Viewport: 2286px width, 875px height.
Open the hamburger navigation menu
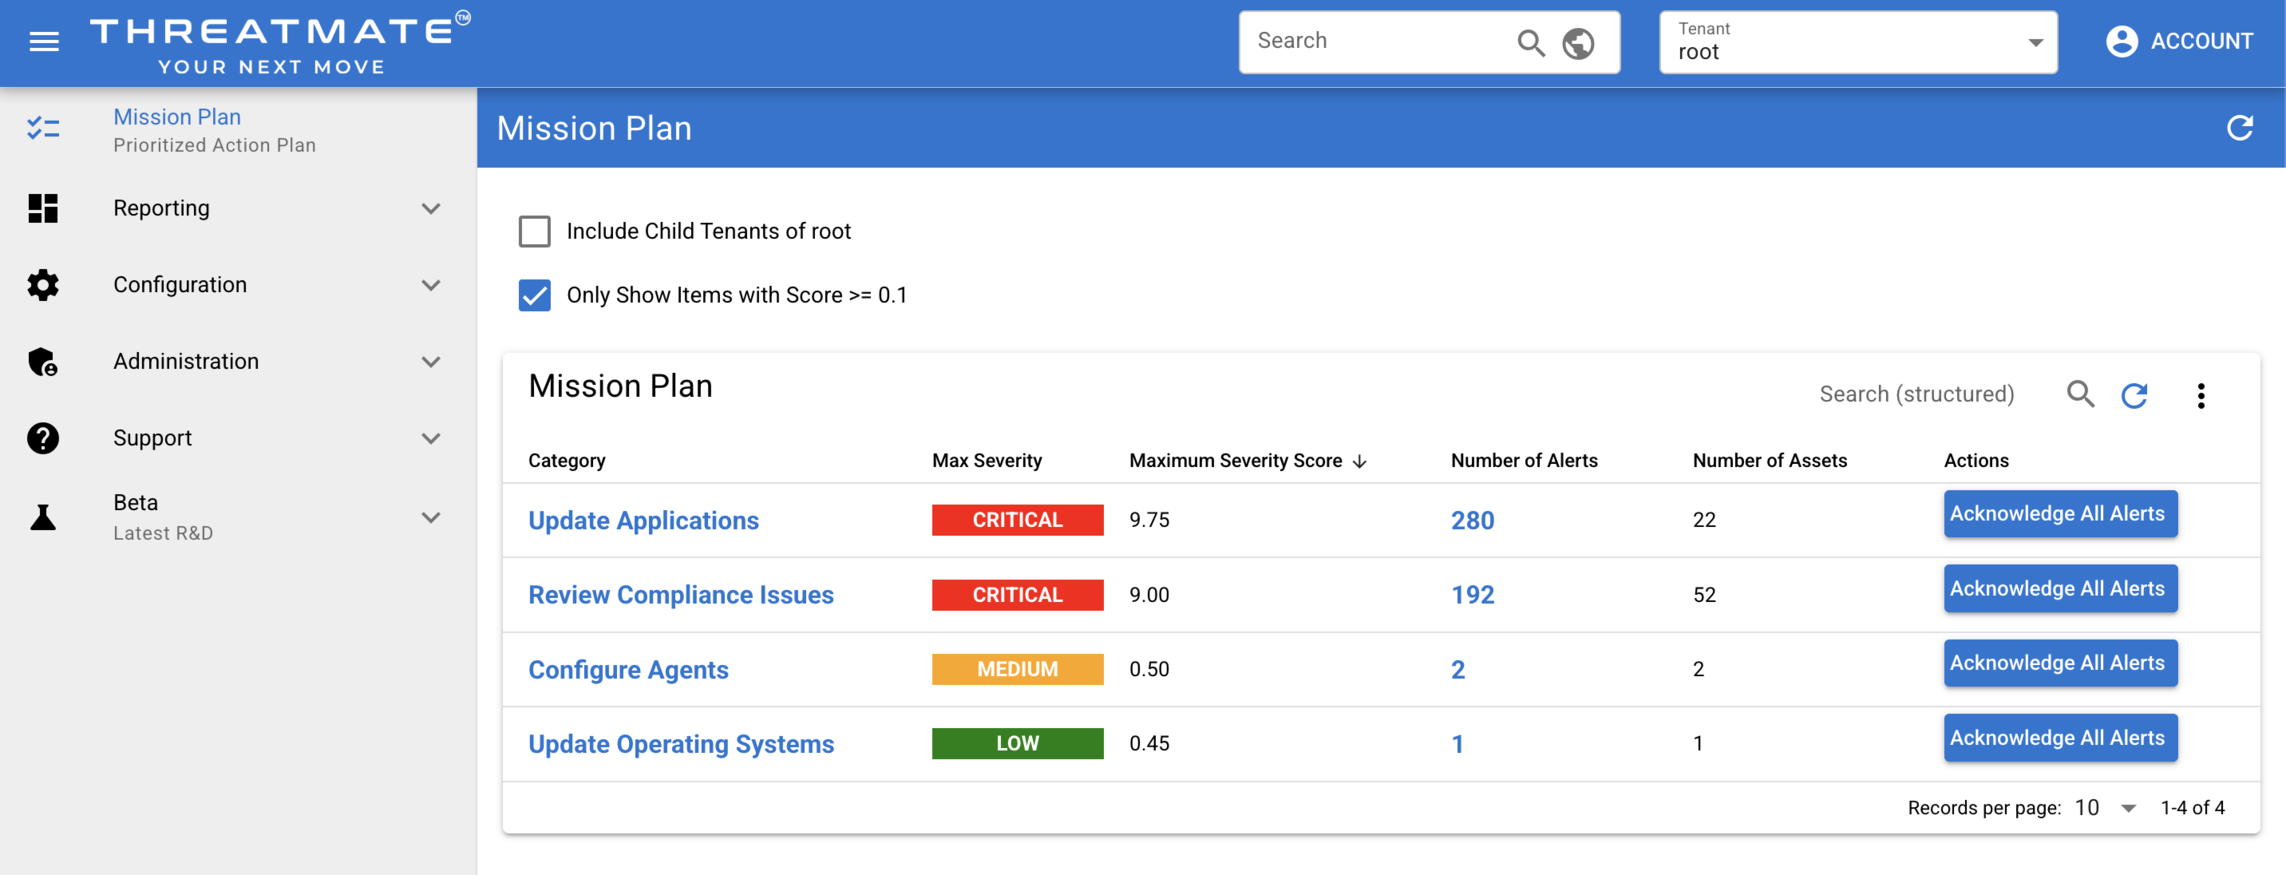click(x=44, y=42)
